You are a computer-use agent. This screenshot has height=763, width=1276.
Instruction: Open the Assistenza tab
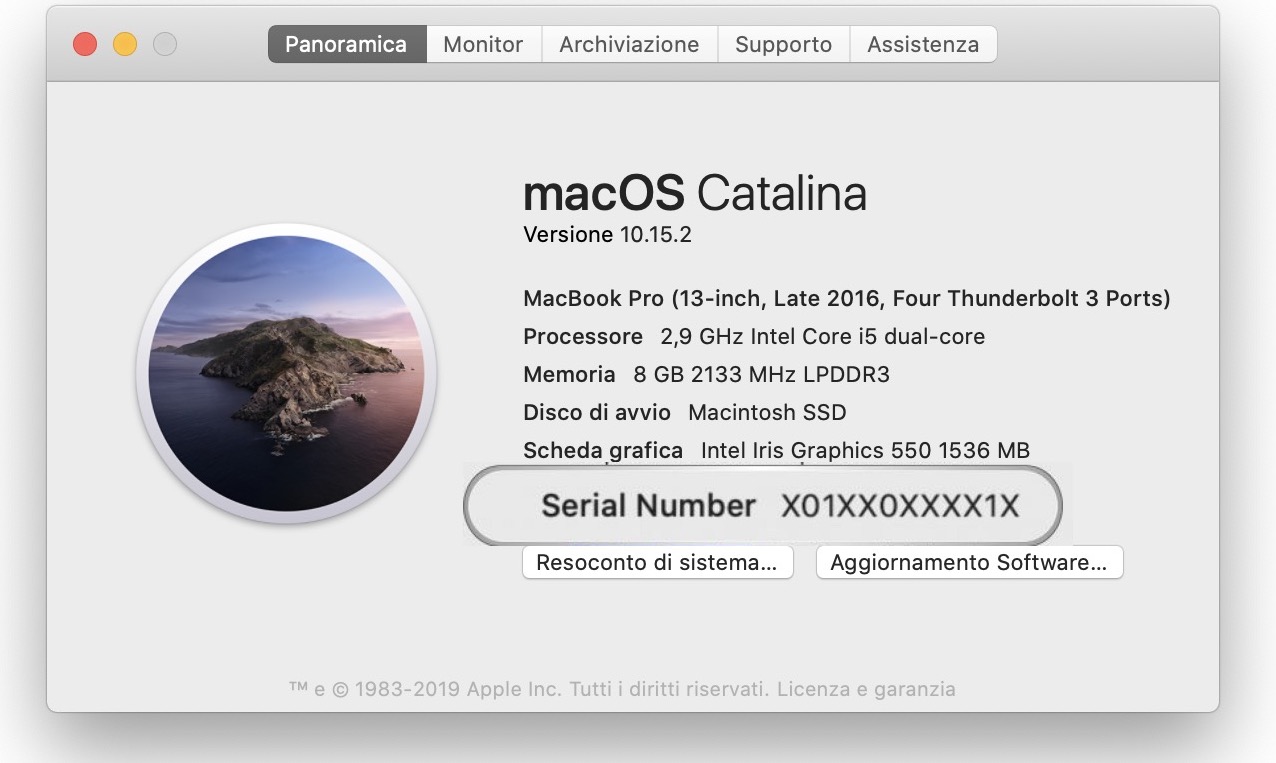(x=922, y=44)
